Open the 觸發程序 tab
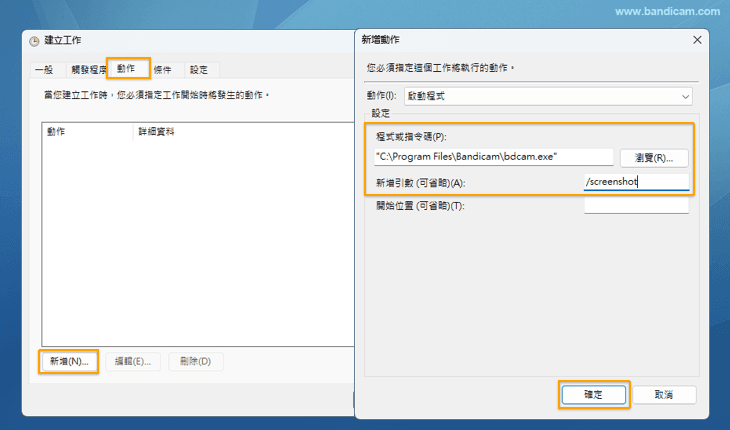Image resolution: width=730 pixels, height=430 pixels. (x=87, y=70)
